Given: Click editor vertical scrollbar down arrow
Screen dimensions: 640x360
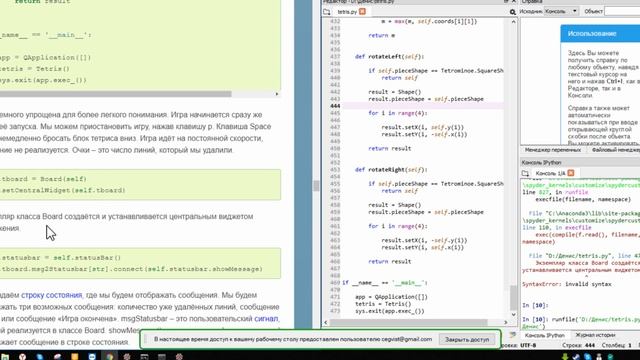Looking at the screenshot, I should coord(513,315).
